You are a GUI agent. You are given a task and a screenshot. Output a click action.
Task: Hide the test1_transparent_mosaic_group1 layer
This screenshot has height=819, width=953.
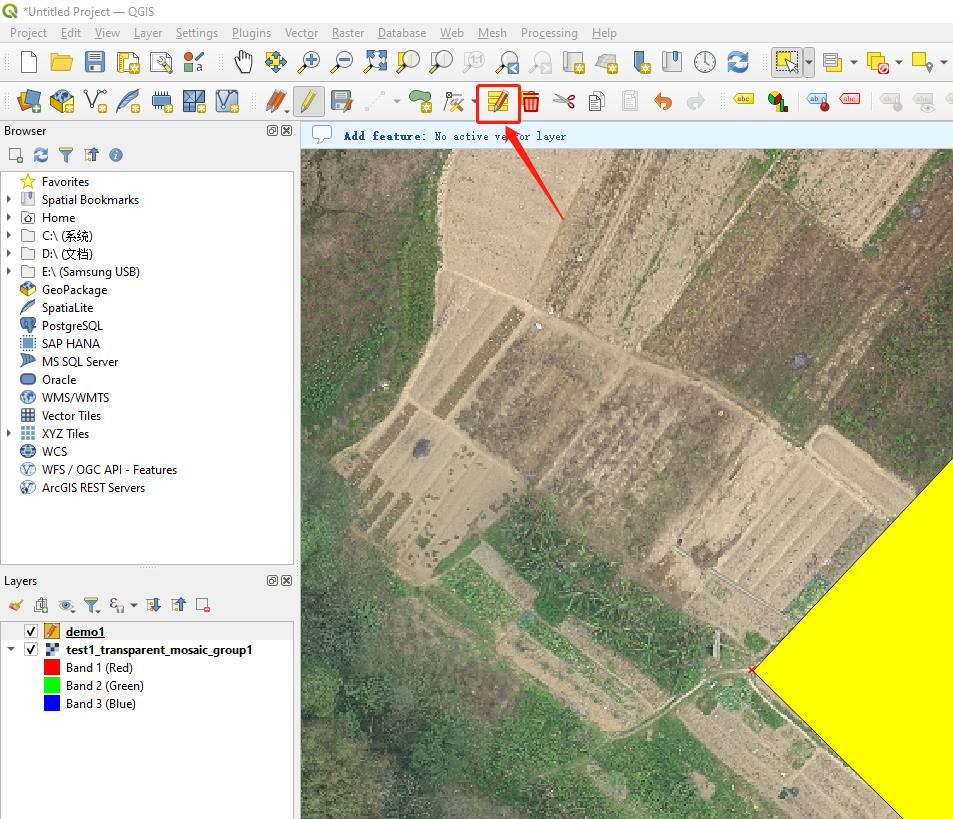(x=31, y=650)
